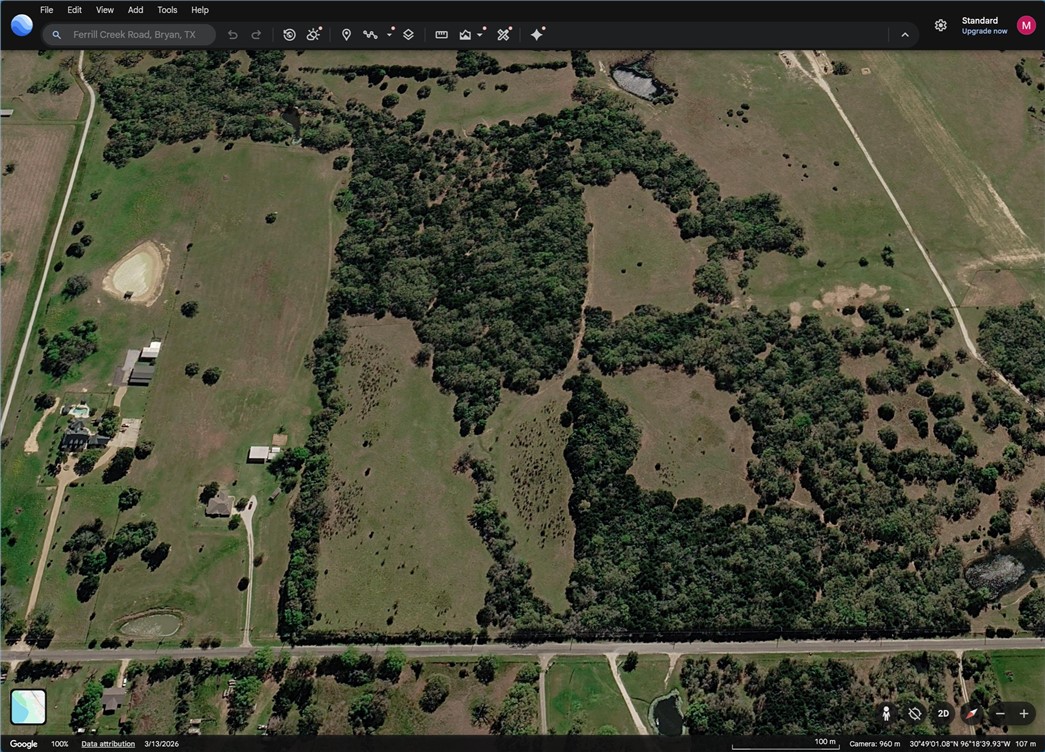Undo the last action
The image size is (1045, 752).
tap(233, 35)
